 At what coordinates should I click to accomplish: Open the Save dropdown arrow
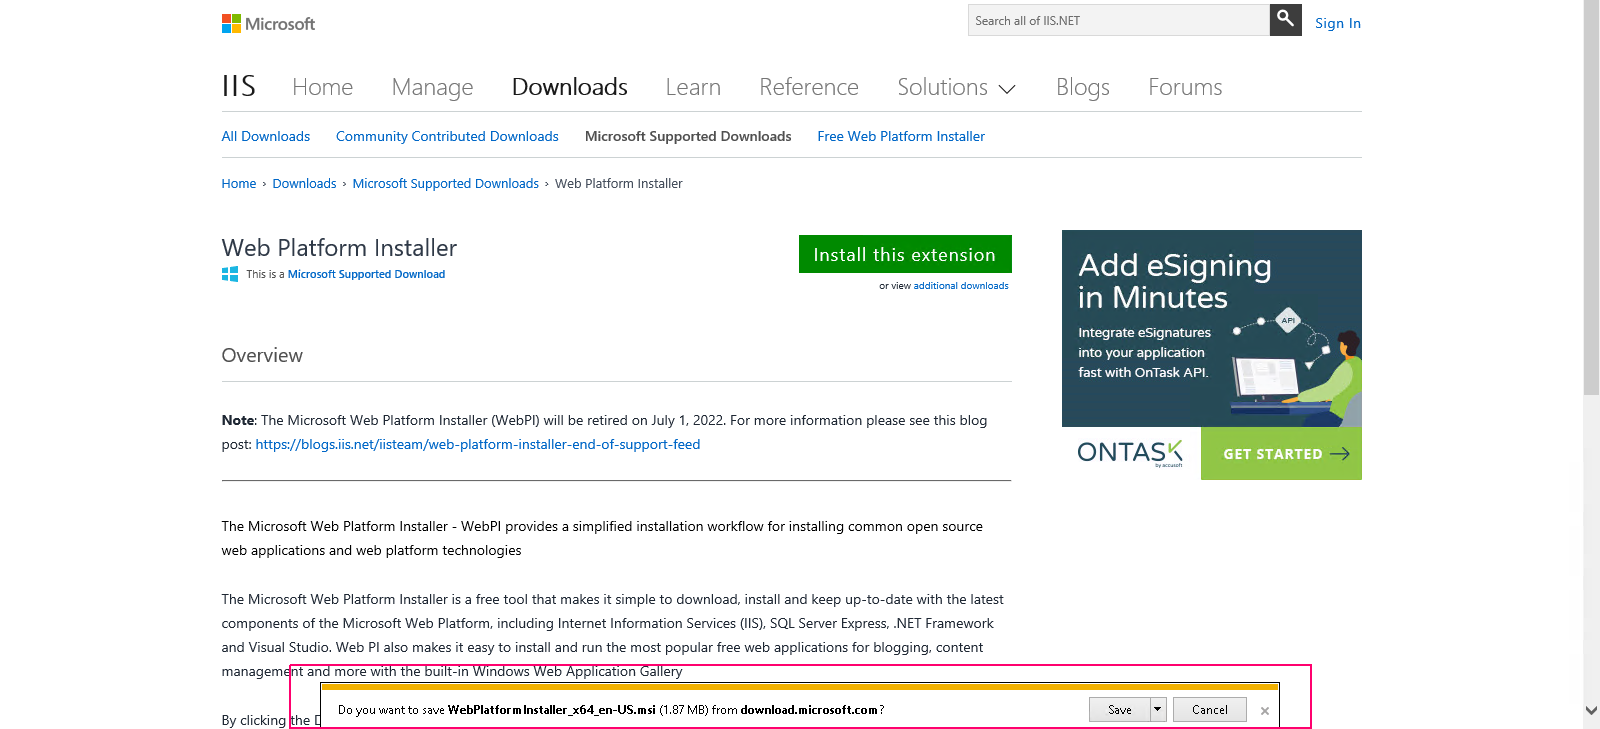[x=1158, y=710]
